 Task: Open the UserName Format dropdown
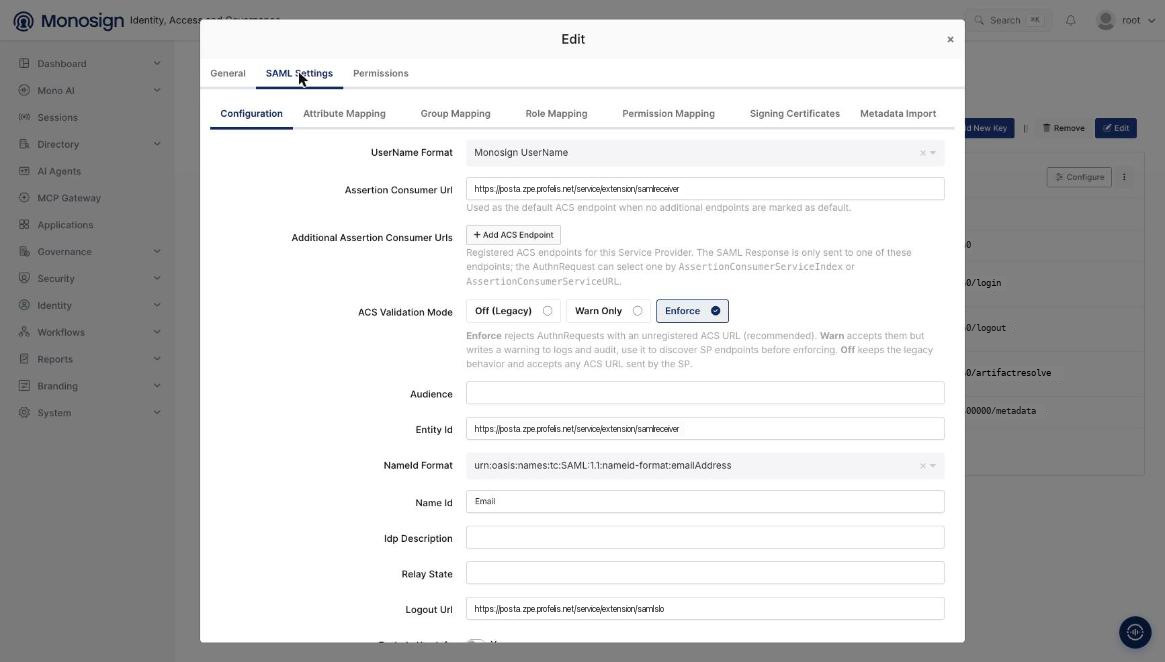(x=933, y=153)
